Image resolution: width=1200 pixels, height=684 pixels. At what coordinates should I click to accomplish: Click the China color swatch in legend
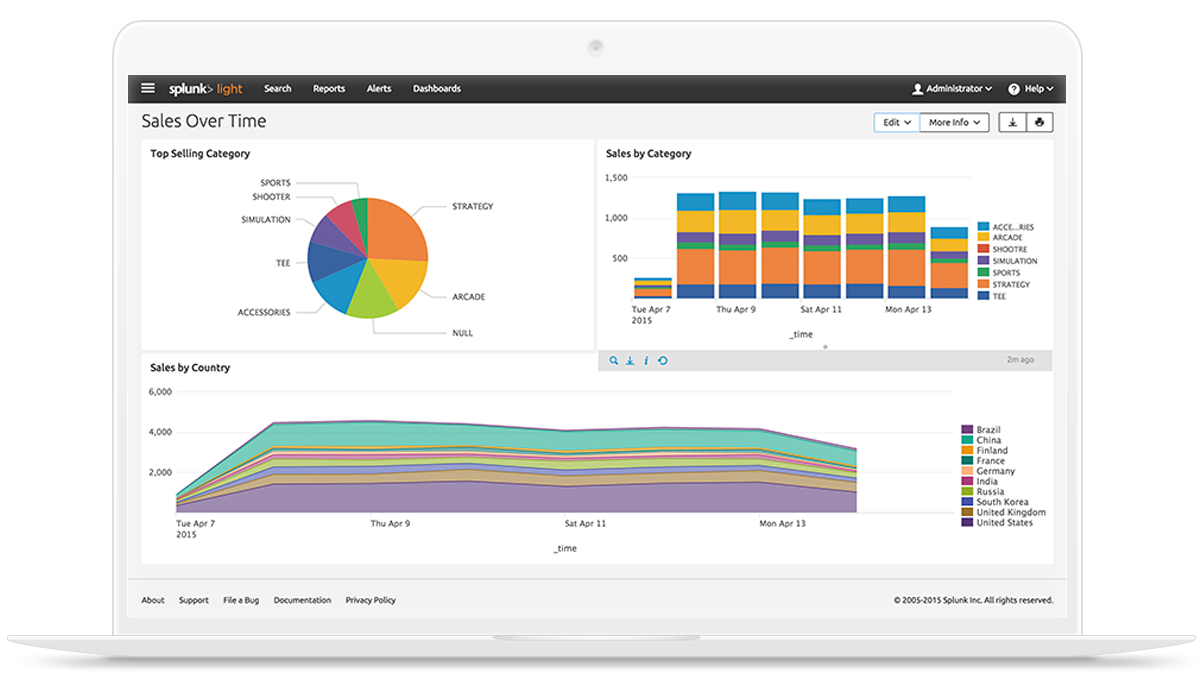(x=968, y=440)
